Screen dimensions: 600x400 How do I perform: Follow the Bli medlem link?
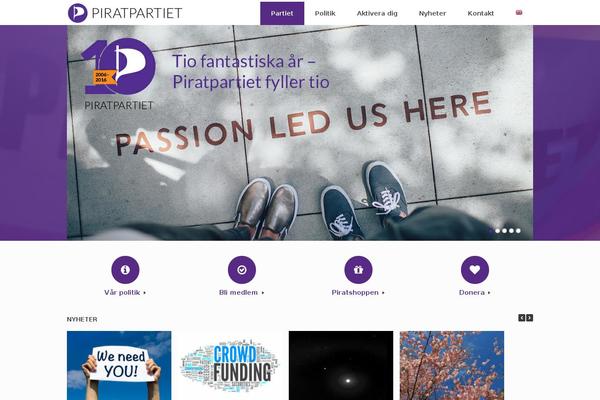pyautogui.click(x=241, y=292)
